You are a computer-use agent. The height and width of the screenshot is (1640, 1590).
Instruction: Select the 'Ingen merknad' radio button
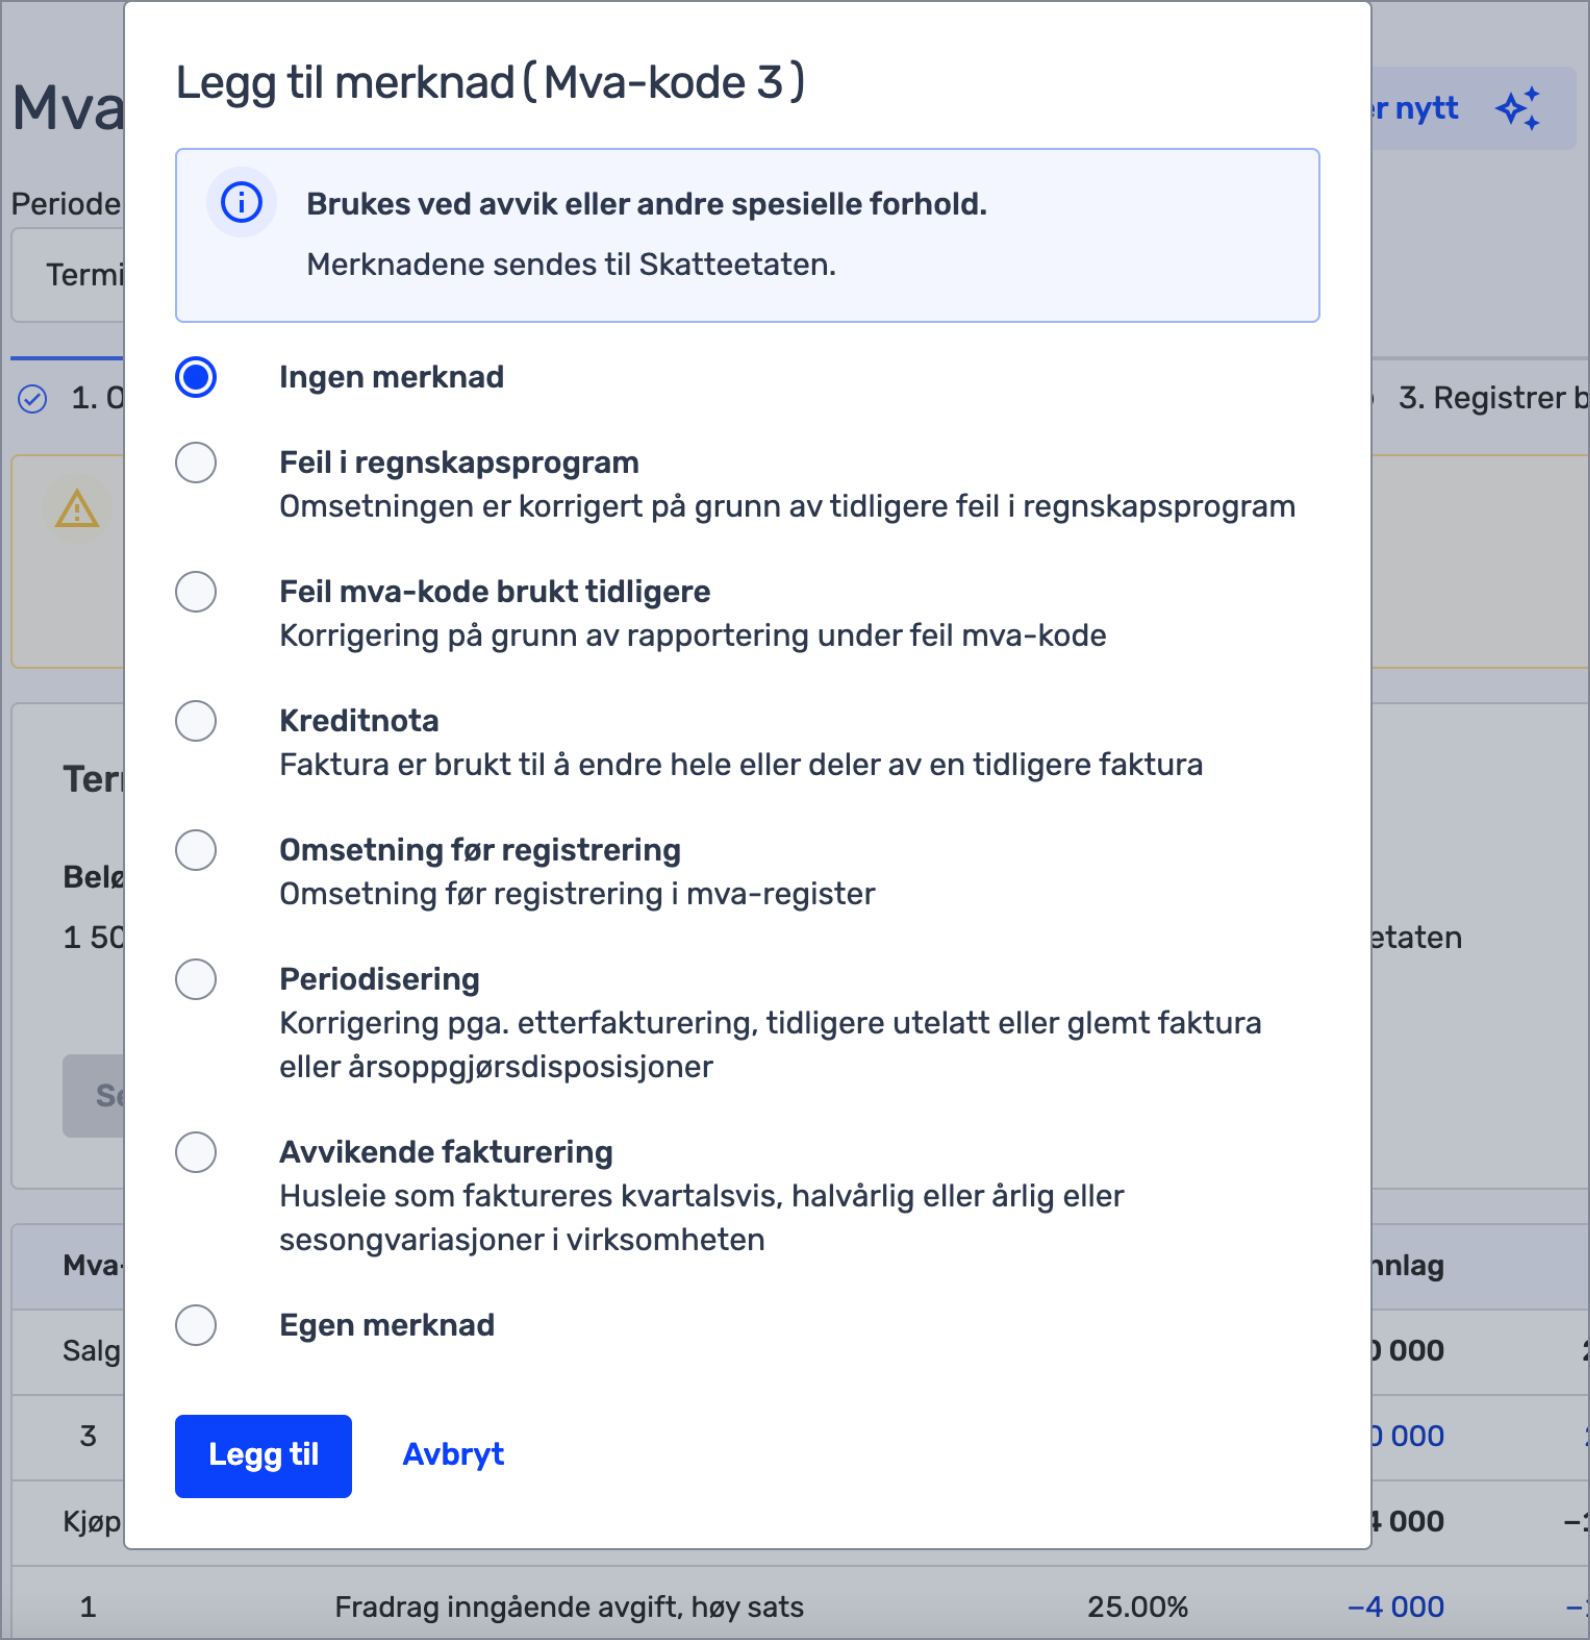(196, 377)
